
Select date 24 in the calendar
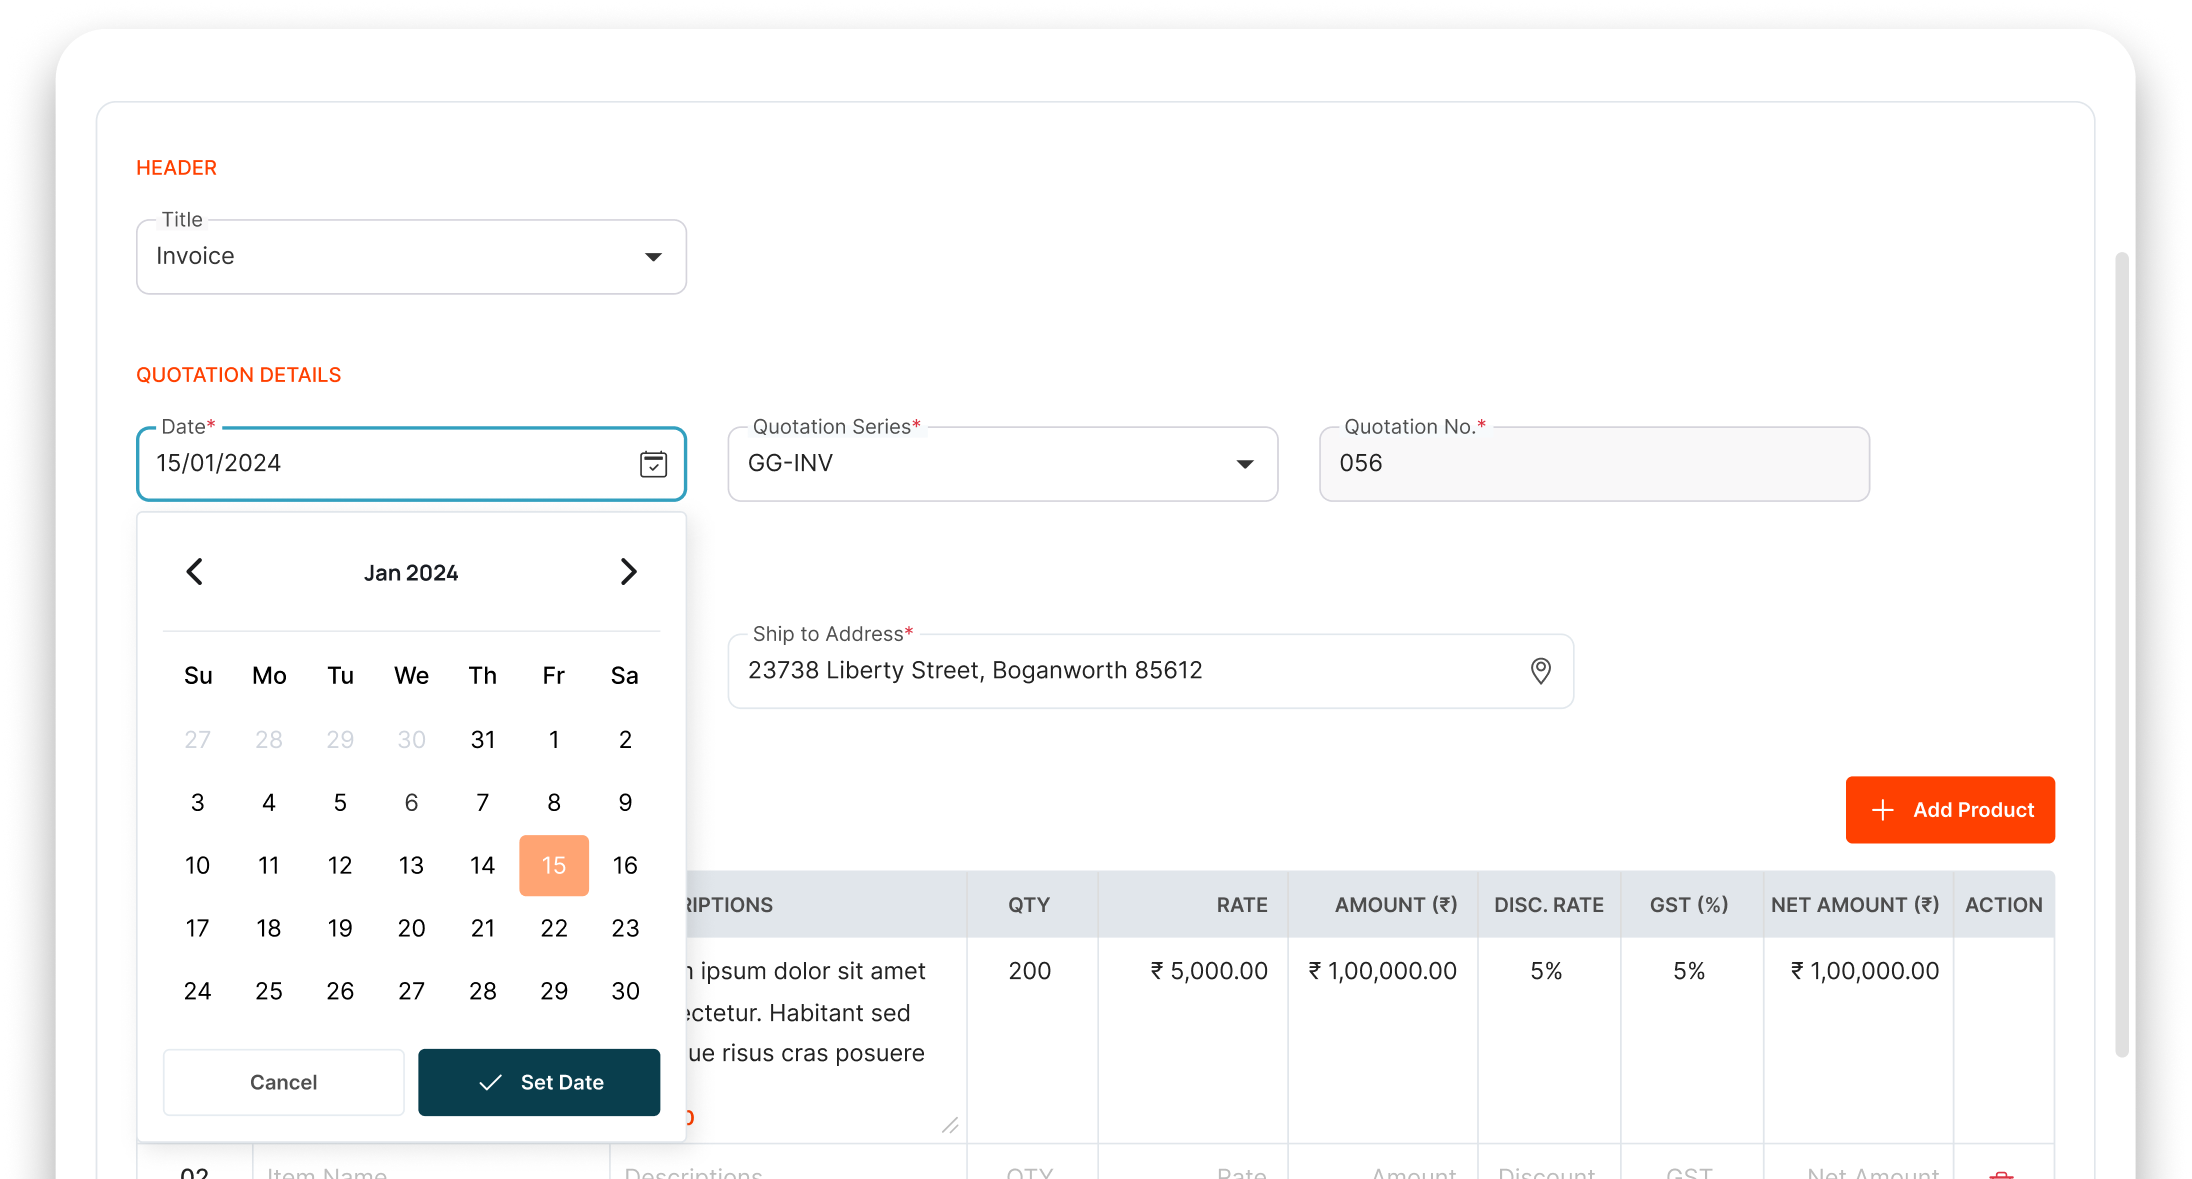(x=198, y=991)
